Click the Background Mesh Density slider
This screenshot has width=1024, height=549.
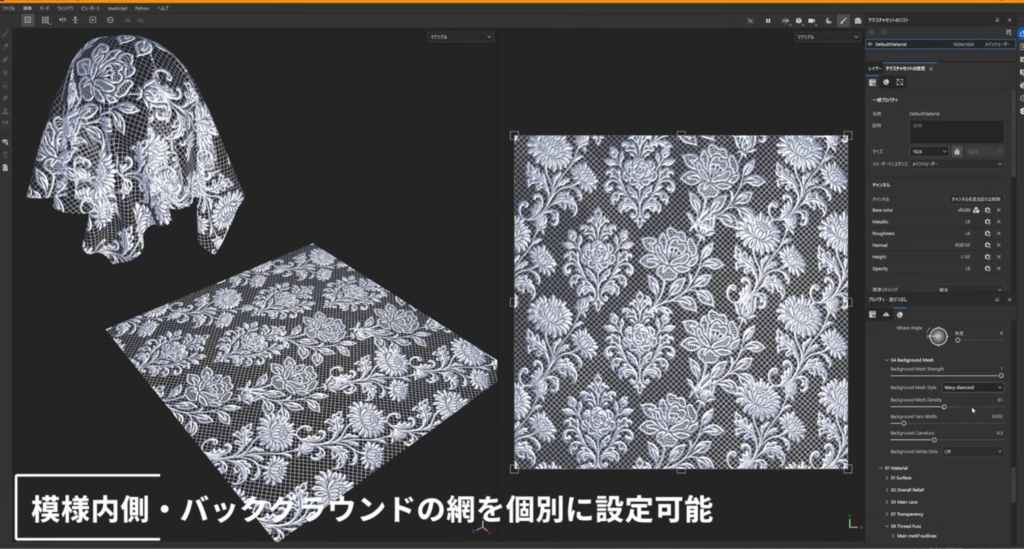tap(946, 407)
